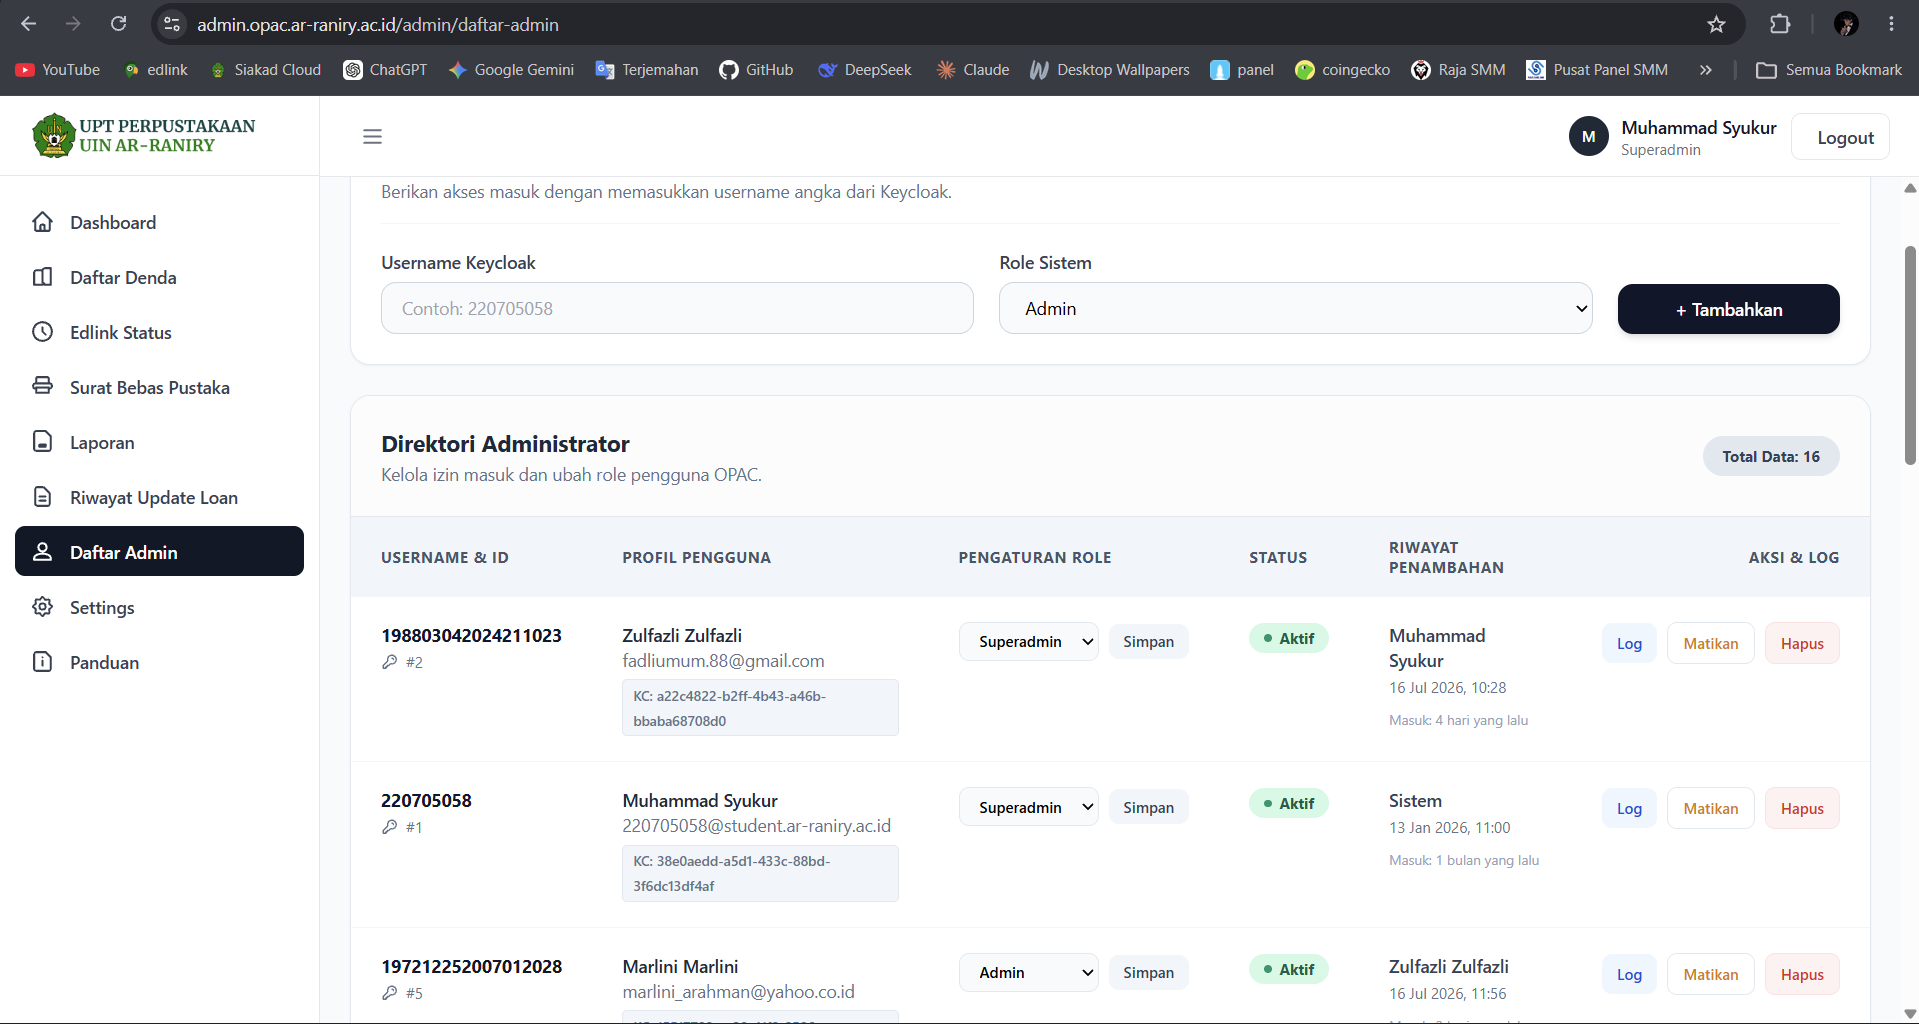The image size is (1919, 1024).
Task: Open Chrome three-dot menu
Action: (1891, 24)
